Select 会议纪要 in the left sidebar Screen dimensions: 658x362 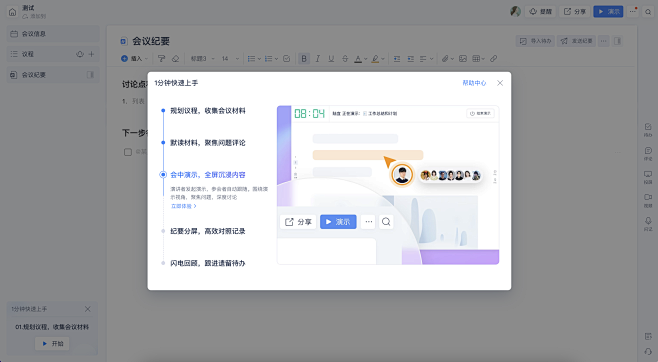(x=53, y=75)
